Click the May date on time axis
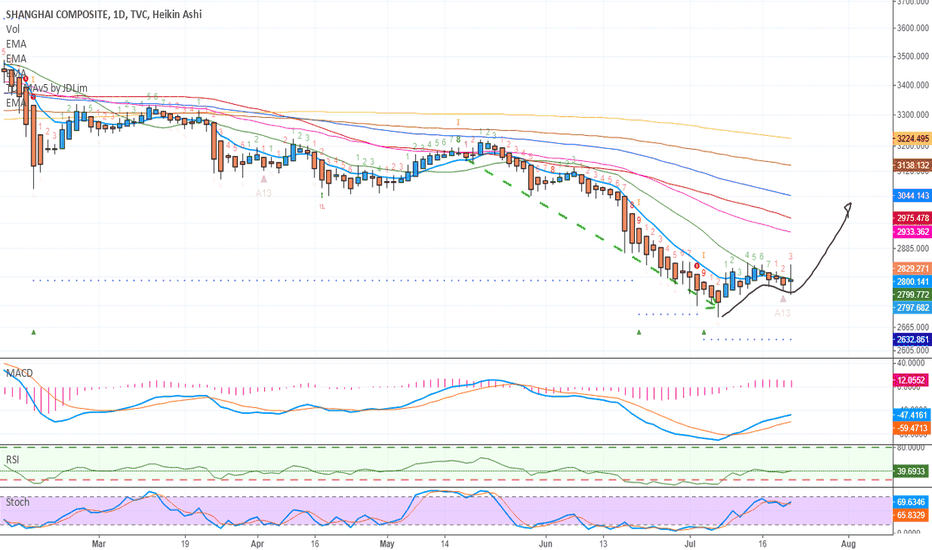 (x=387, y=543)
